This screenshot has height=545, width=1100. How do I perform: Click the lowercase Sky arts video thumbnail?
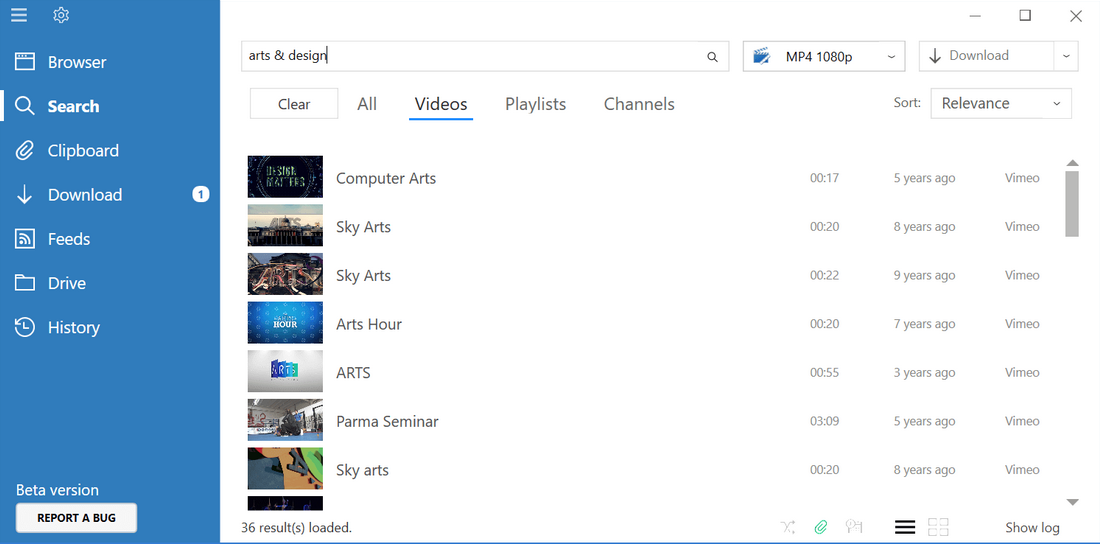pyautogui.click(x=286, y=469)
